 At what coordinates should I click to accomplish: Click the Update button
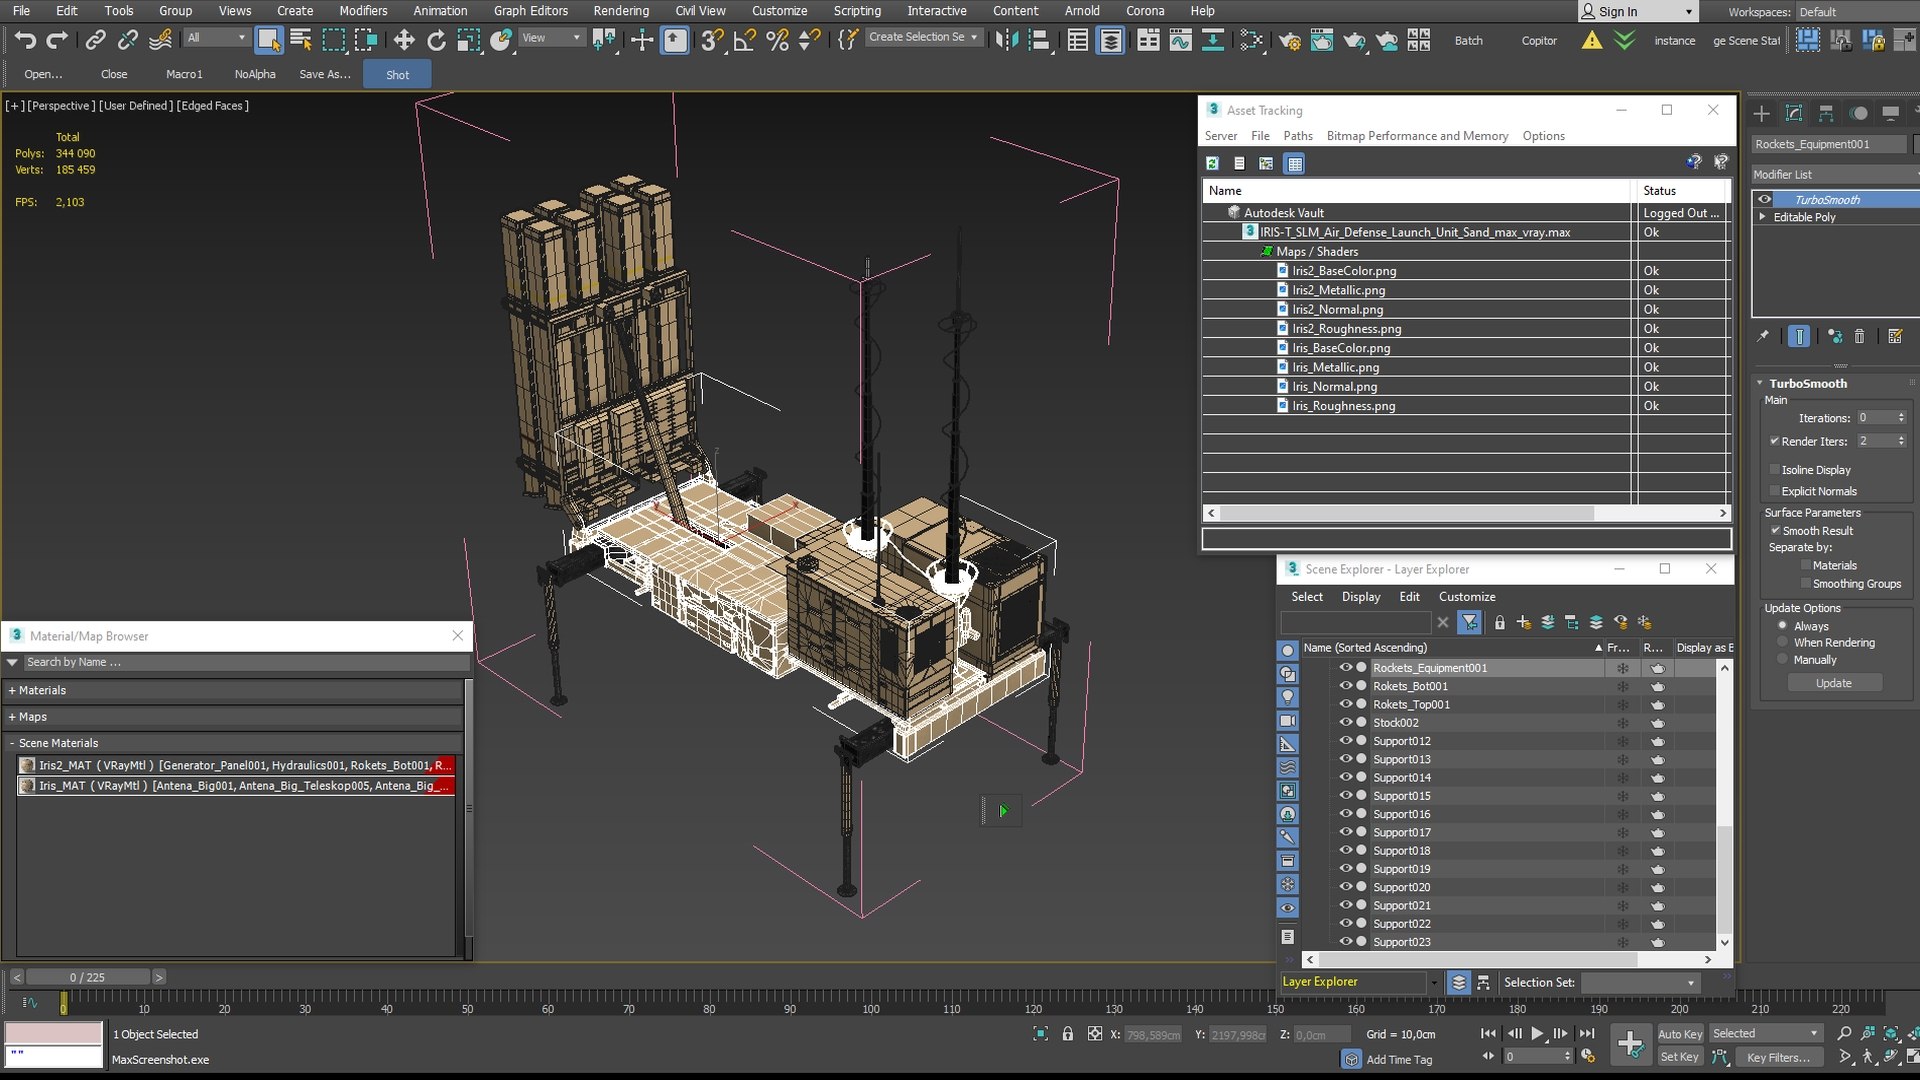1833,683
